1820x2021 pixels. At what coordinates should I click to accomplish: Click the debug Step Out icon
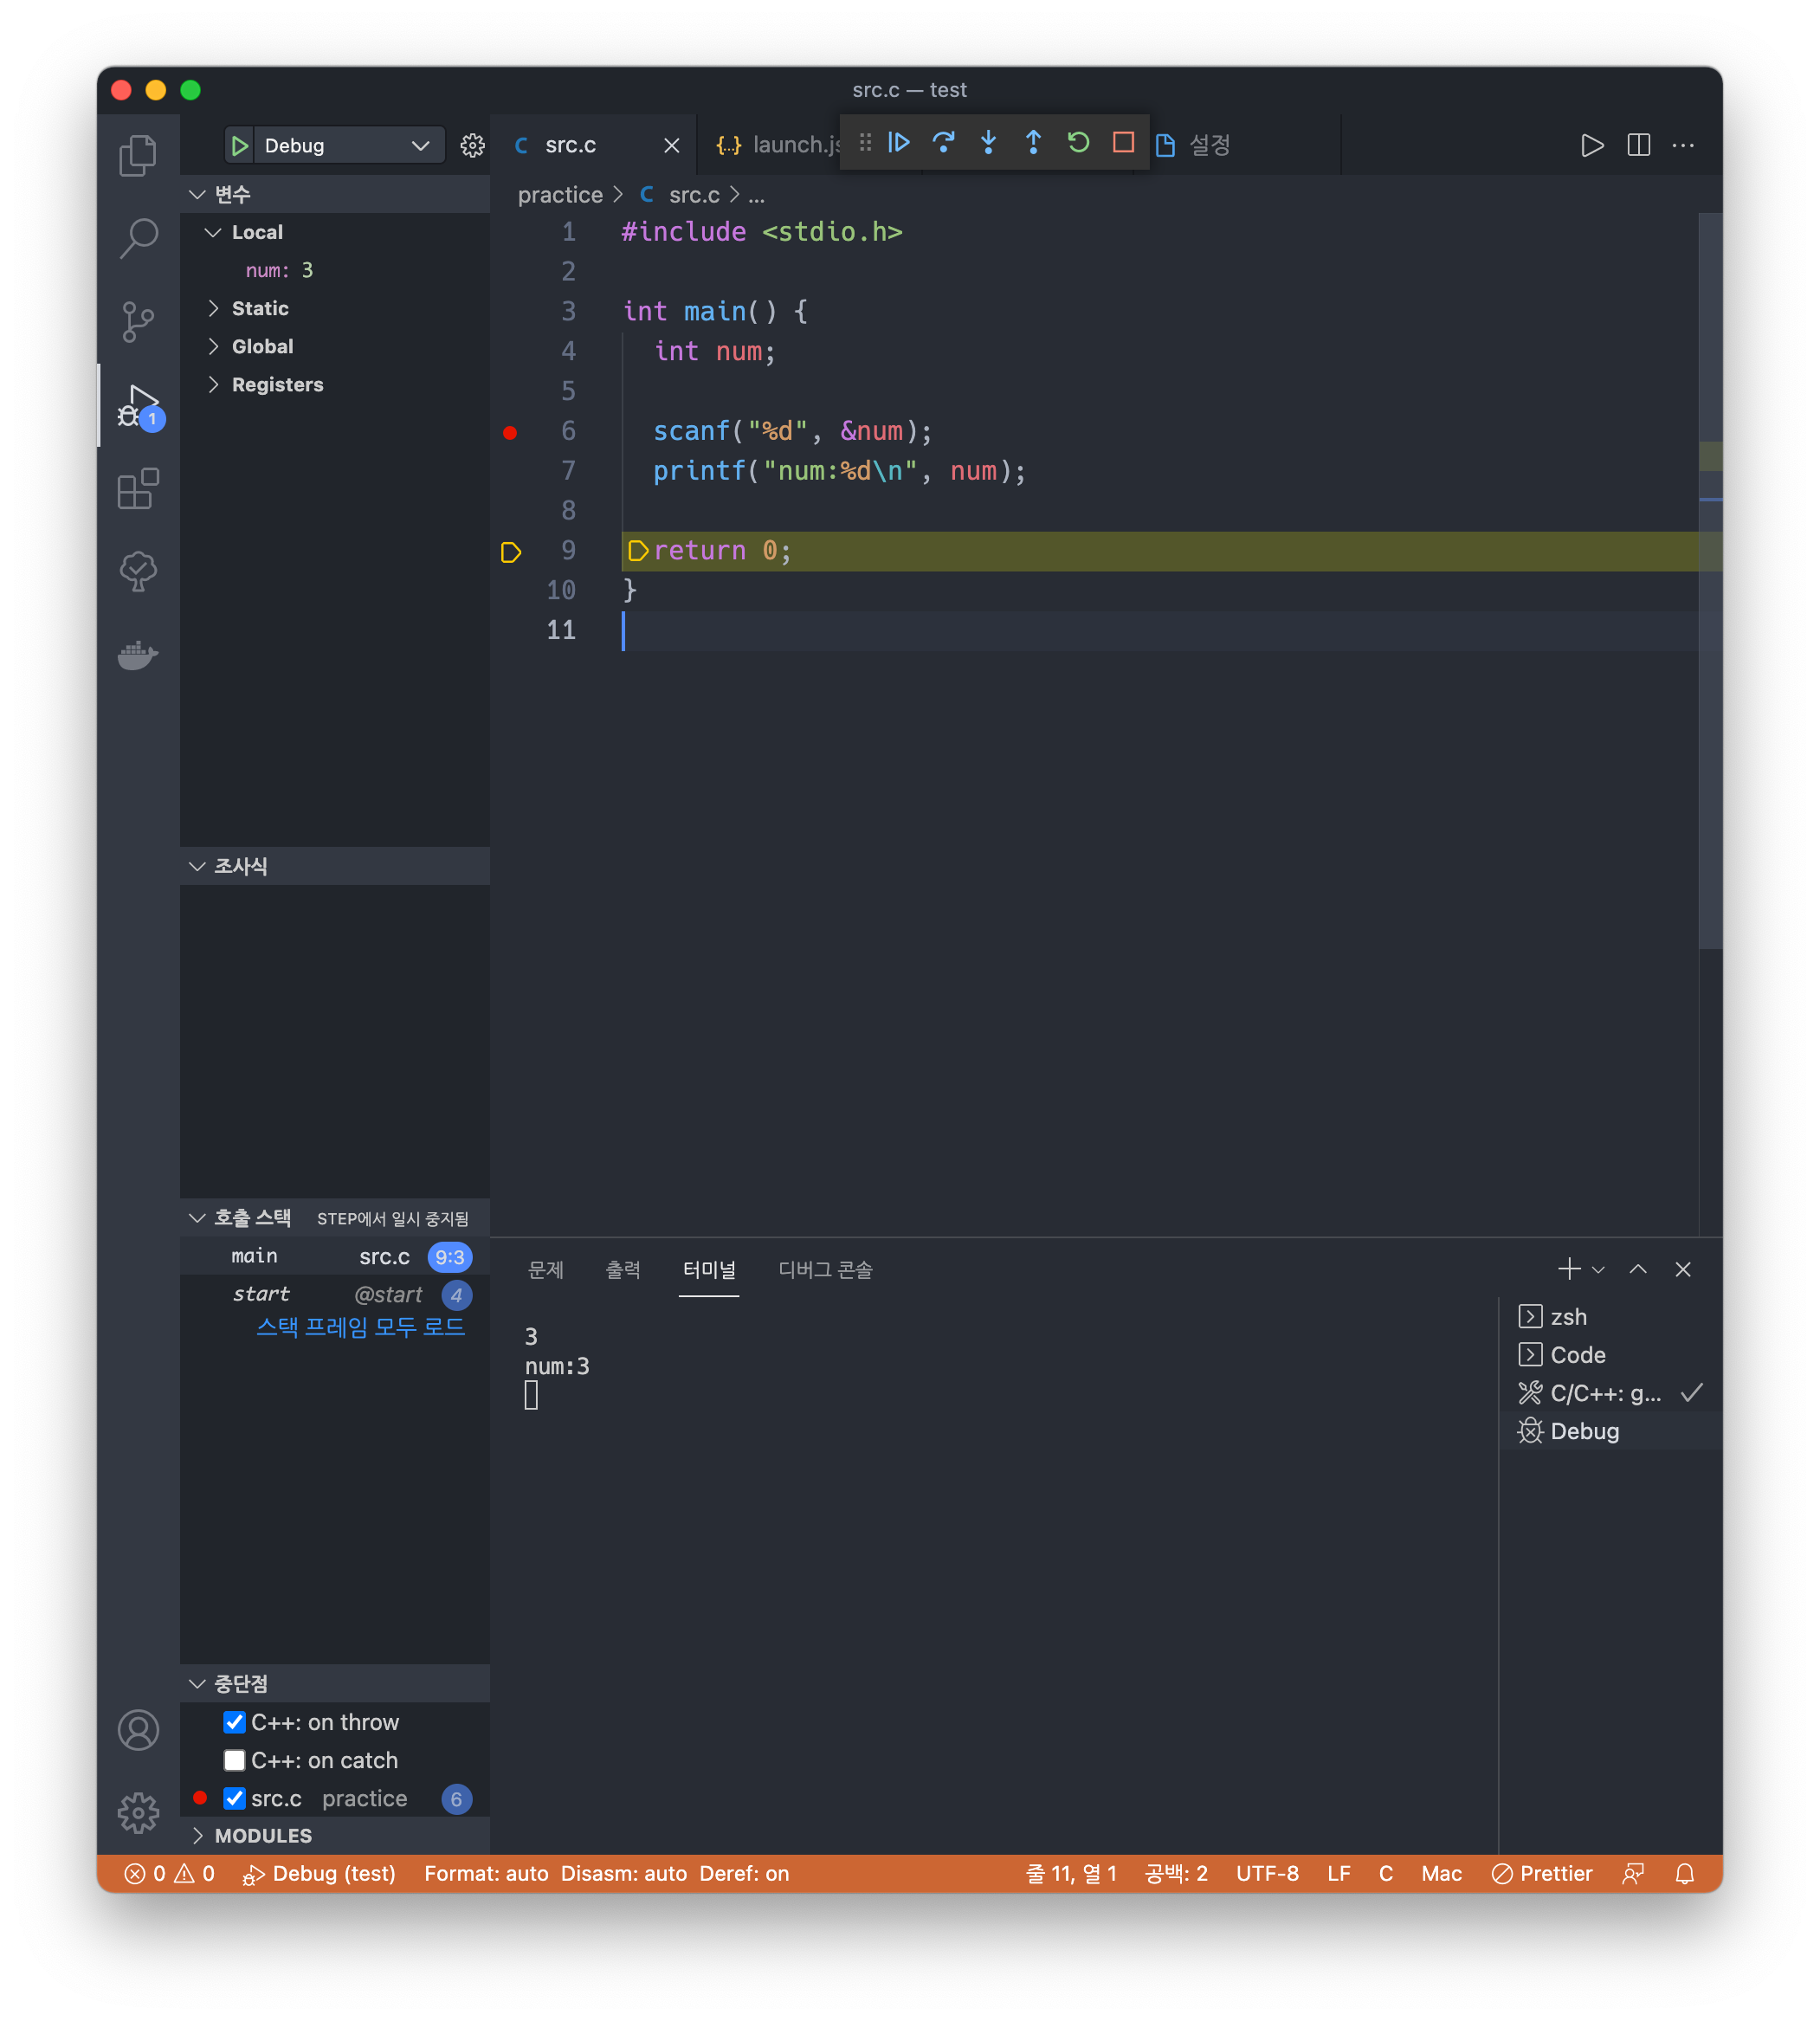[1033, 143]
